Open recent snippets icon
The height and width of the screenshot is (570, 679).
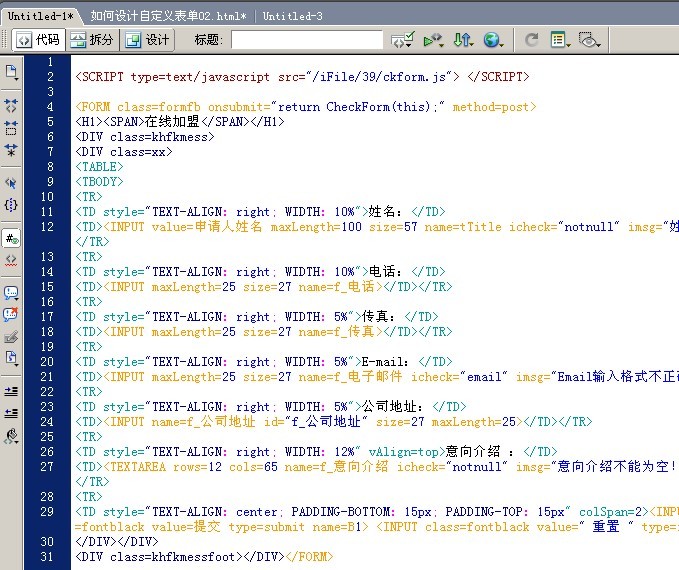tap(11, 358)
